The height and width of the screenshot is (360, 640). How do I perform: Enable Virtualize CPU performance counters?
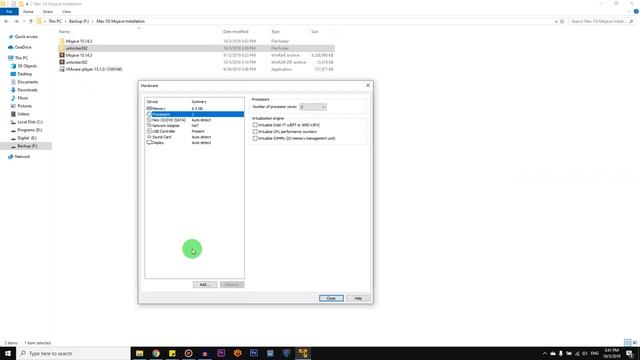point(255,131)
